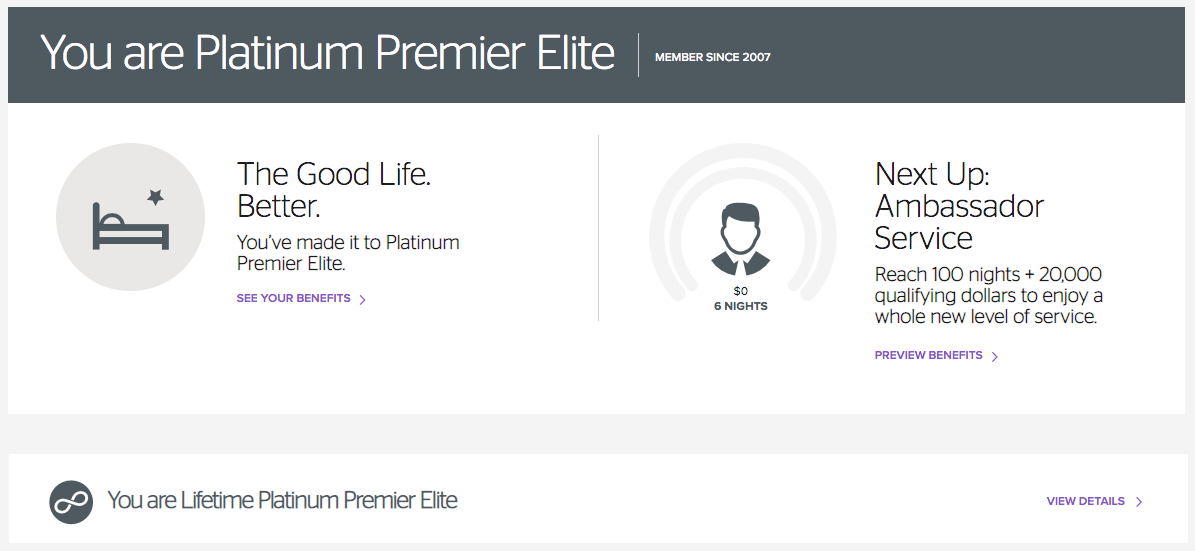
Task: Click the Reach 100 nights description text
Action: pos(988,295)
